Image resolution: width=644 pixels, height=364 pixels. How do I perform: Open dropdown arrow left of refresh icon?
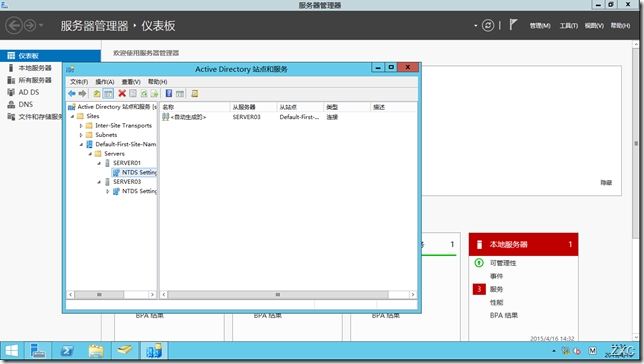coord(476,25)
